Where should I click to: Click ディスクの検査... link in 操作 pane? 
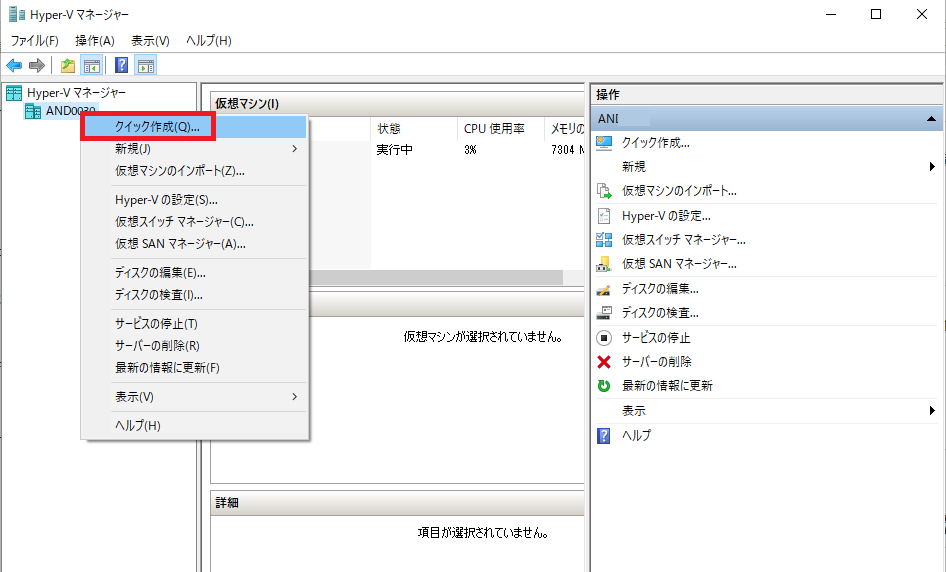[661, 313]
